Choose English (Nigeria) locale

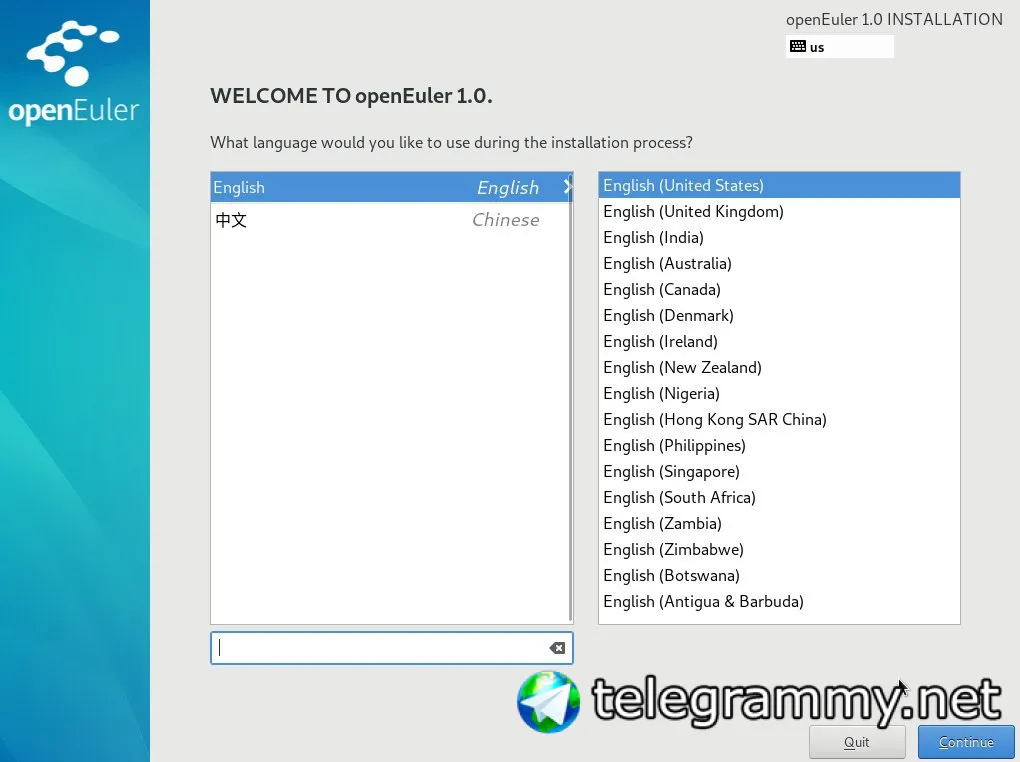coord(779,394)
